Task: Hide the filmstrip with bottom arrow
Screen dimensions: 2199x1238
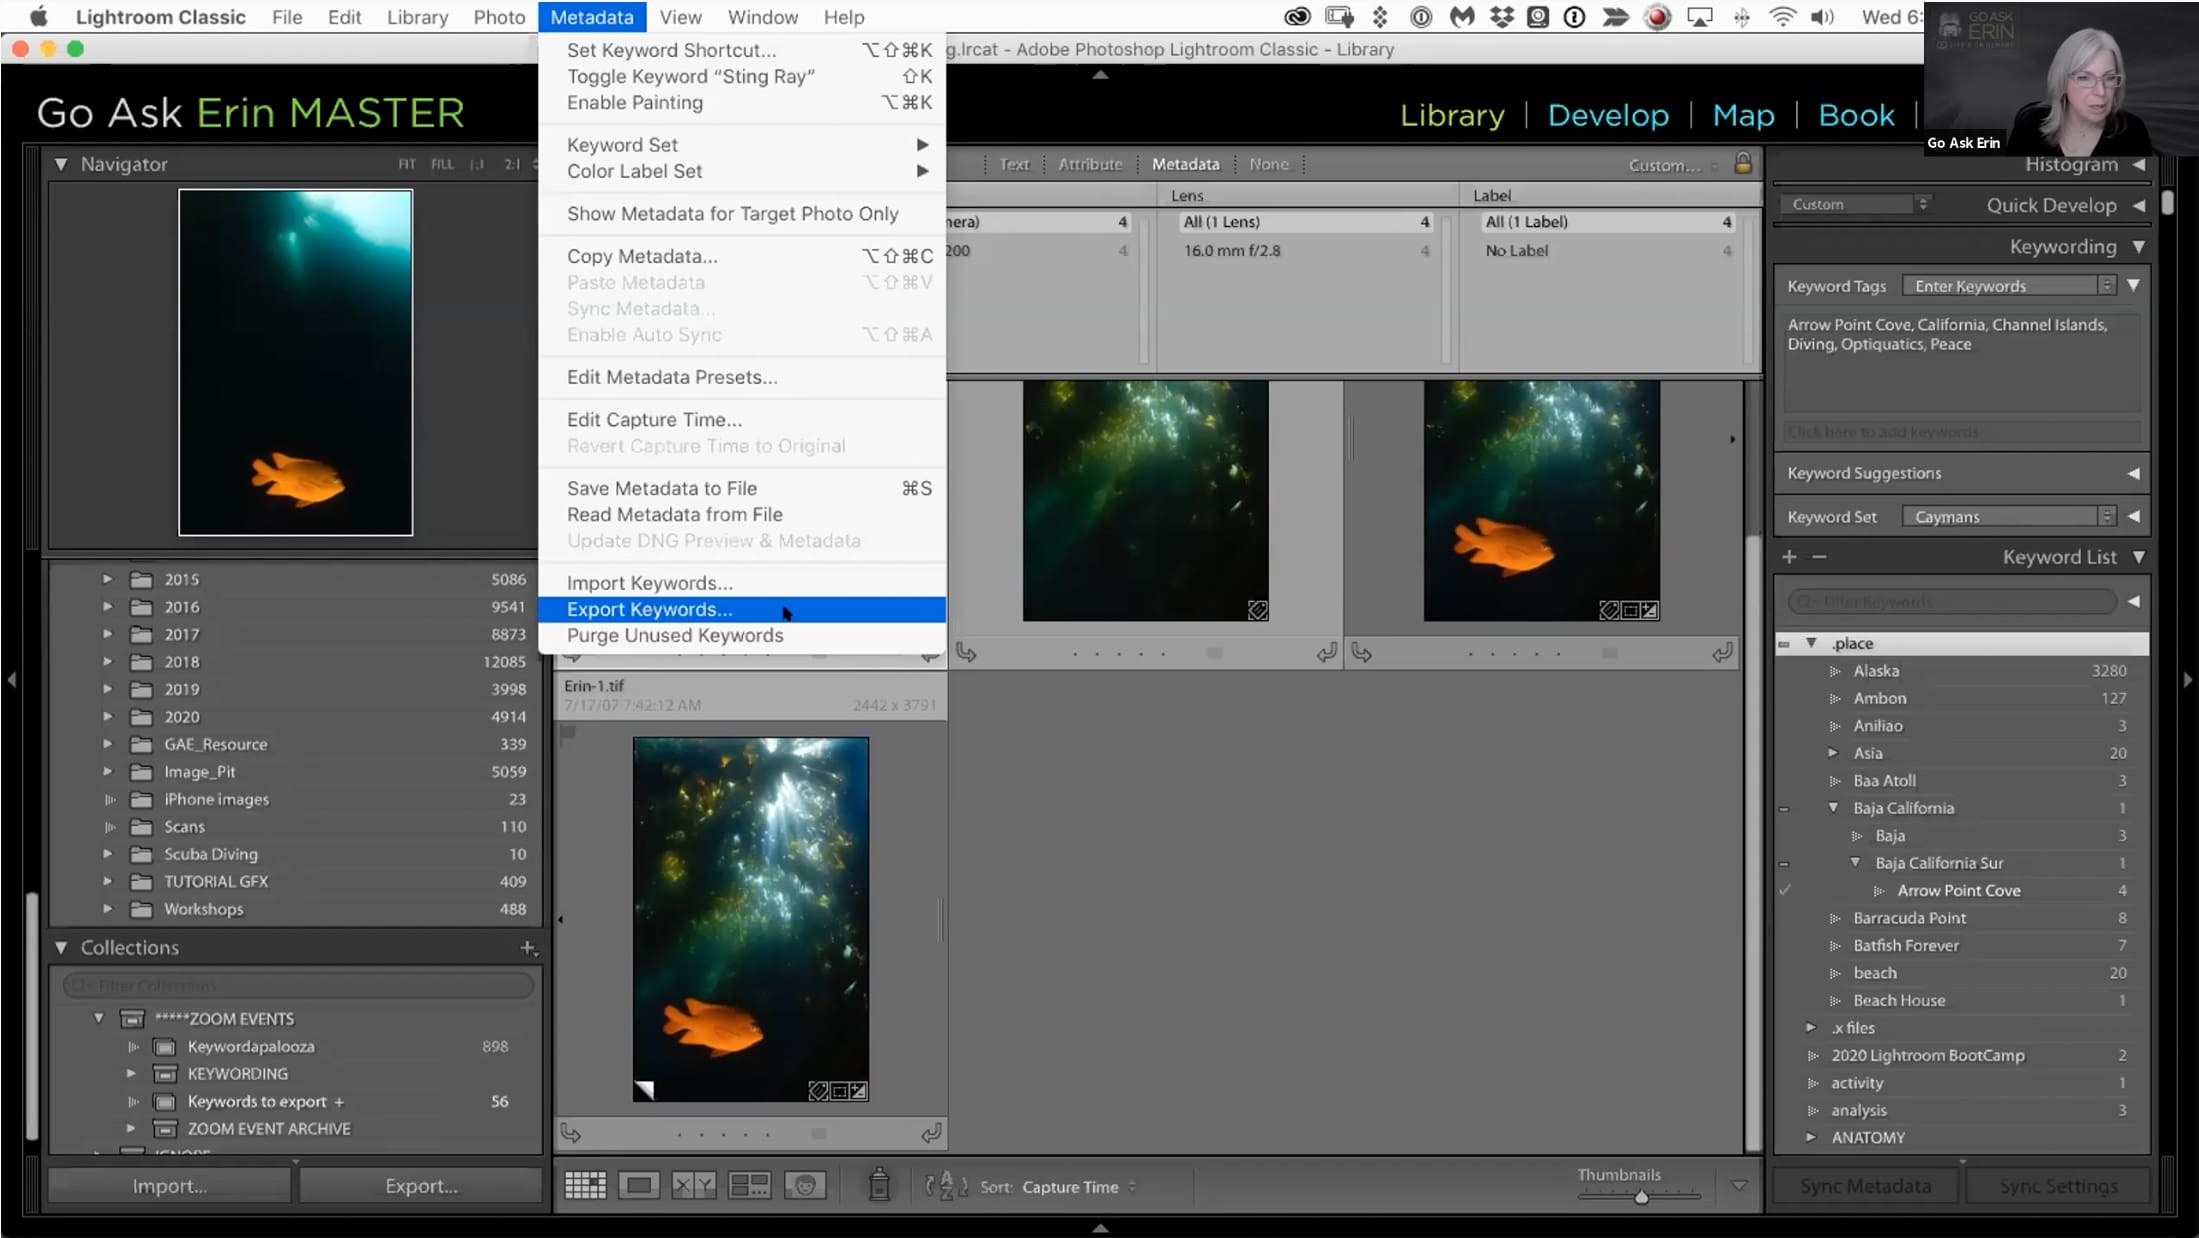Action: [x=1100, y=1228]
